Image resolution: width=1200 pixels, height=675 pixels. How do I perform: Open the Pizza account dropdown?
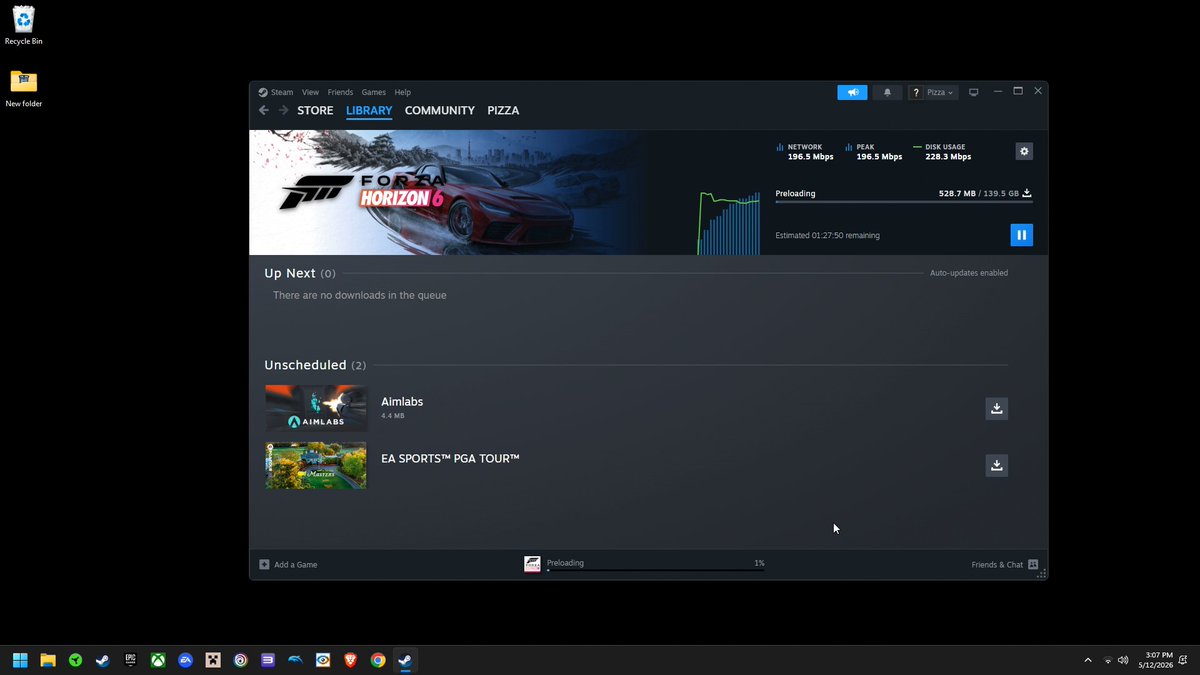[940, 92]
